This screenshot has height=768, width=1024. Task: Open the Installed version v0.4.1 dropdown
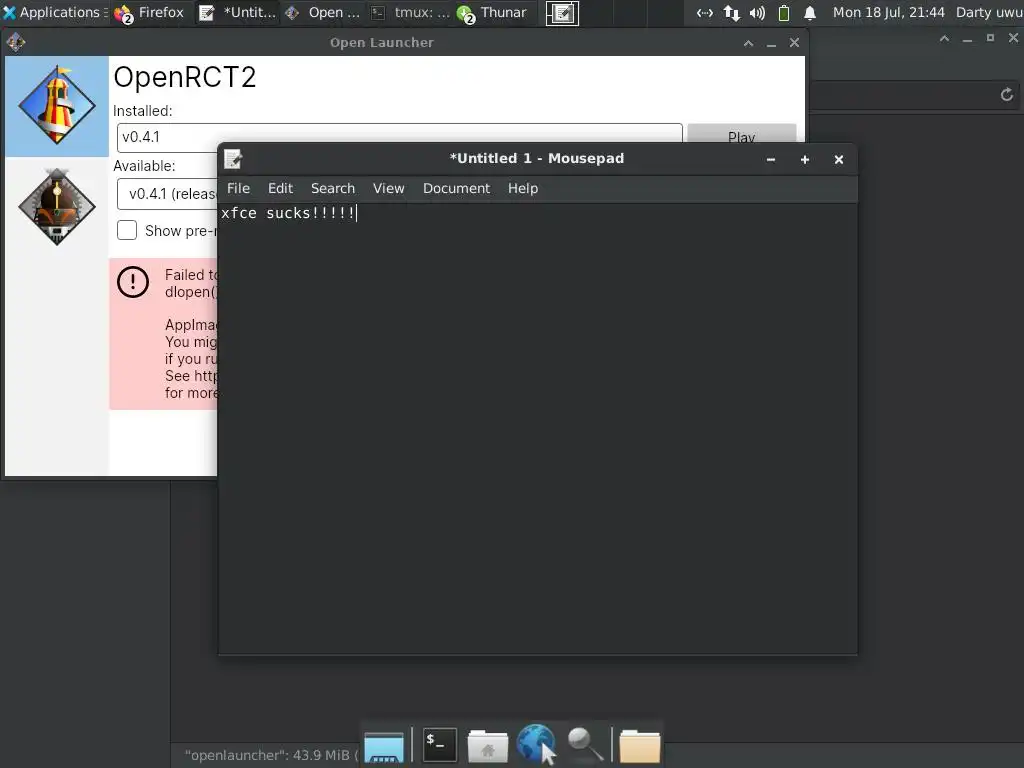400,136
